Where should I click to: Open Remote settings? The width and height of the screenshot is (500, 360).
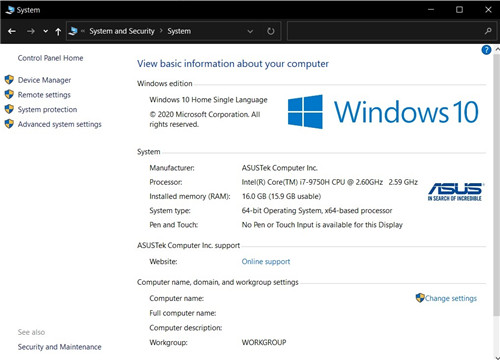(44, 95)
